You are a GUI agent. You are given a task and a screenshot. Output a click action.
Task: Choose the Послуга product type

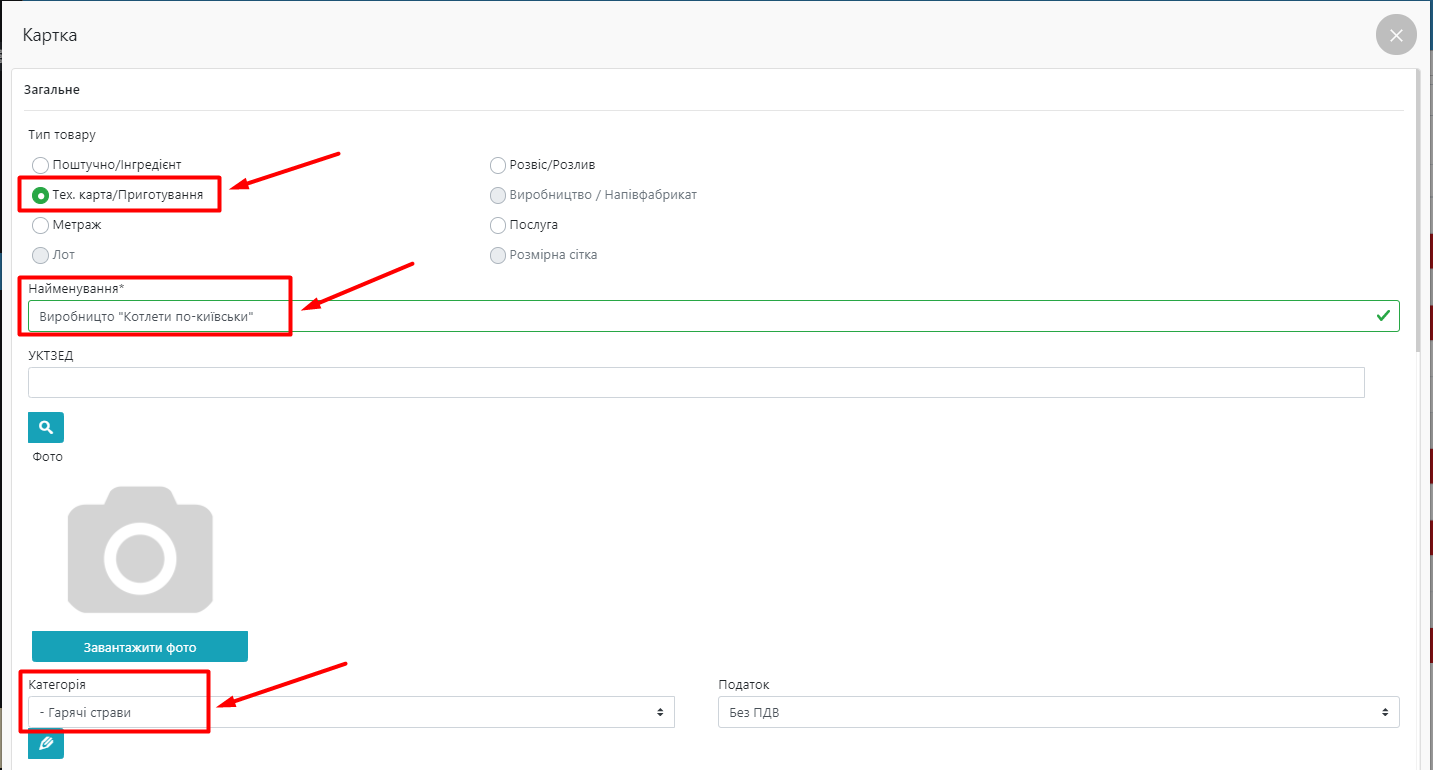coord(498,225)
